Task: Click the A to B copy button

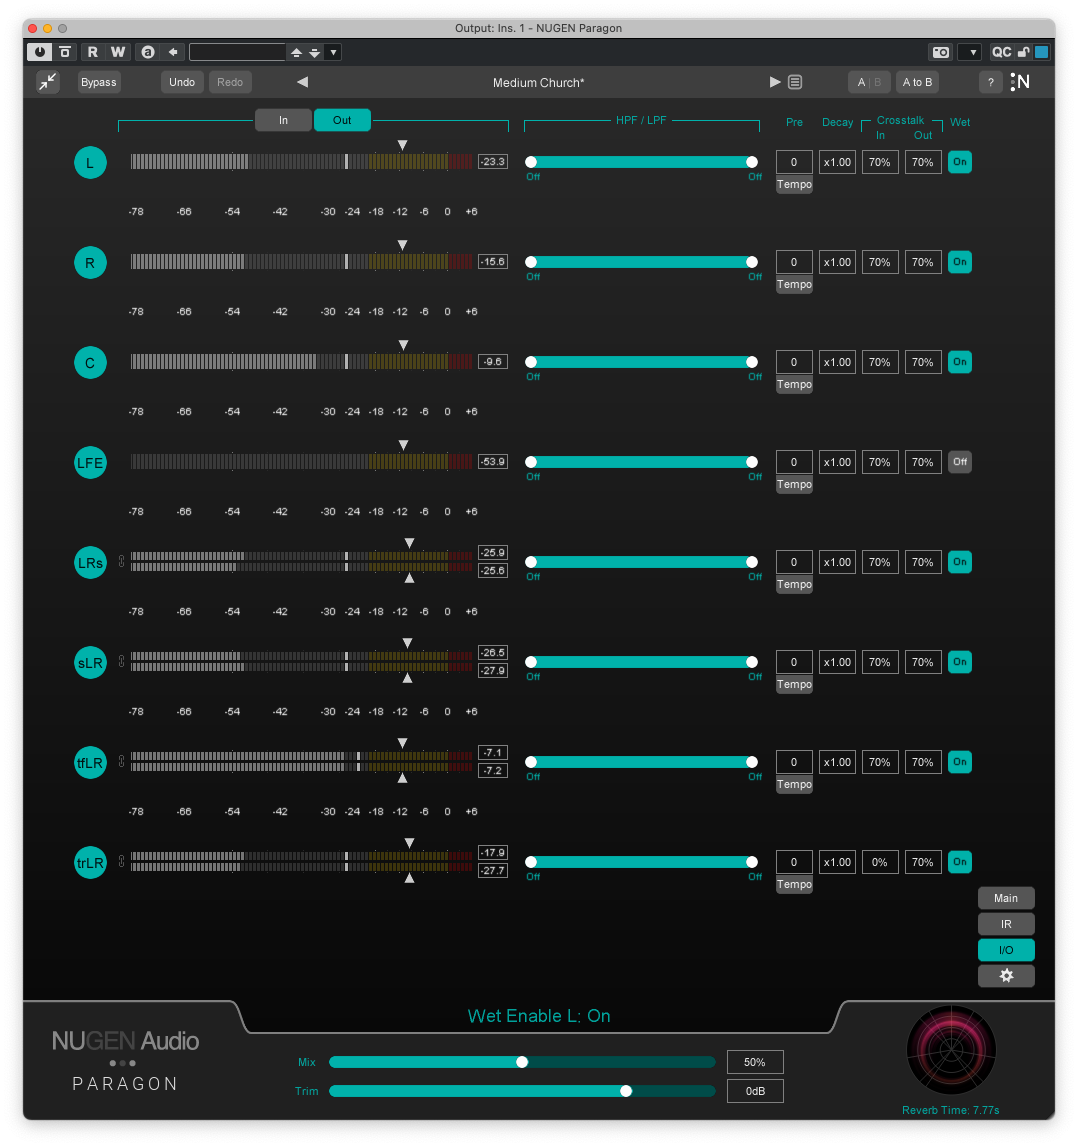Action: (x=916, y=82)
